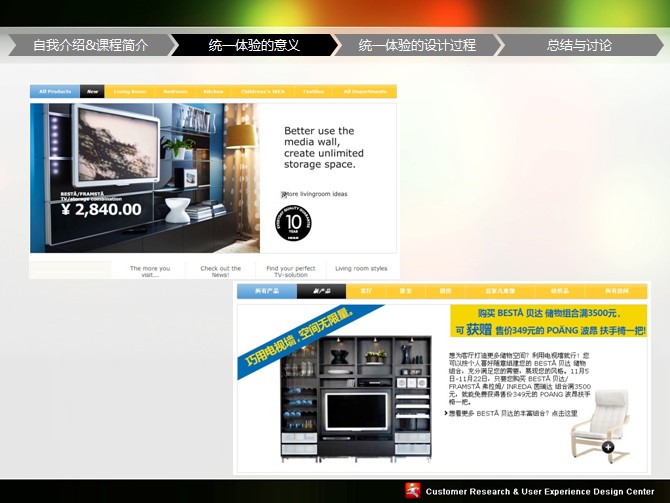Open 厨房 in Chinese IKEA nav

(x=445, y=291)
